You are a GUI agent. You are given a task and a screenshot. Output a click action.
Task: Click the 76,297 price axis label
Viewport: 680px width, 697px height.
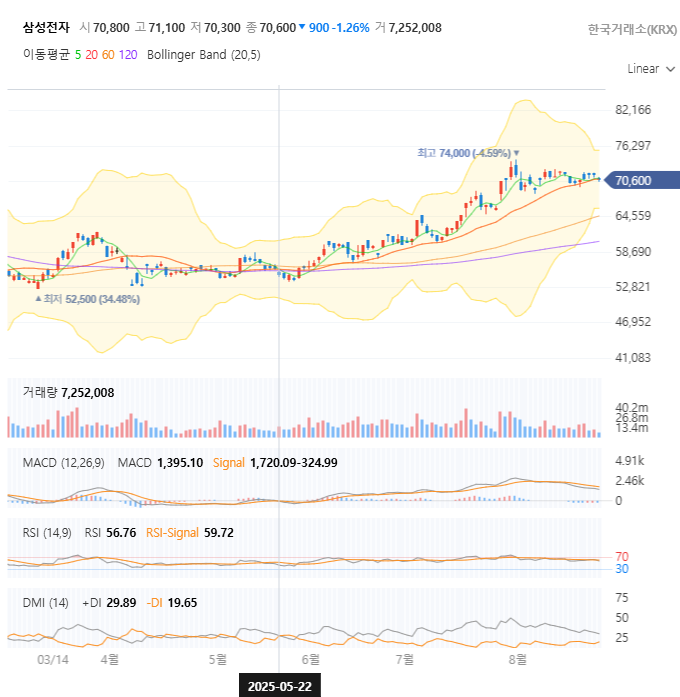pyautogui.click(x=633, y=145)
